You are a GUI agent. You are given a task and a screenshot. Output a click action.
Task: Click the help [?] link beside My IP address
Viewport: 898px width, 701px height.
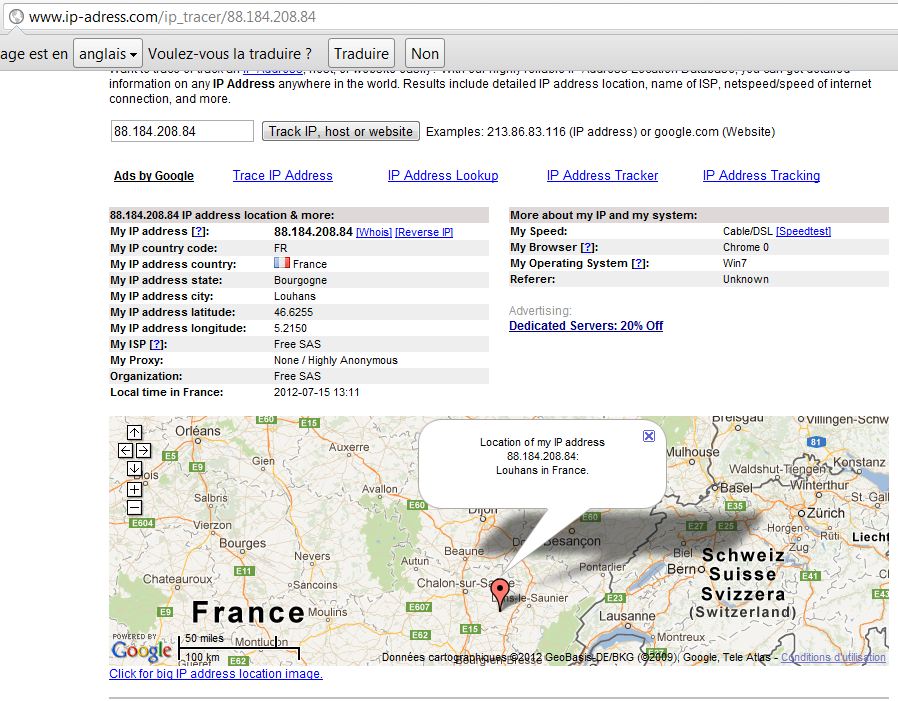[x=198, y=231]
